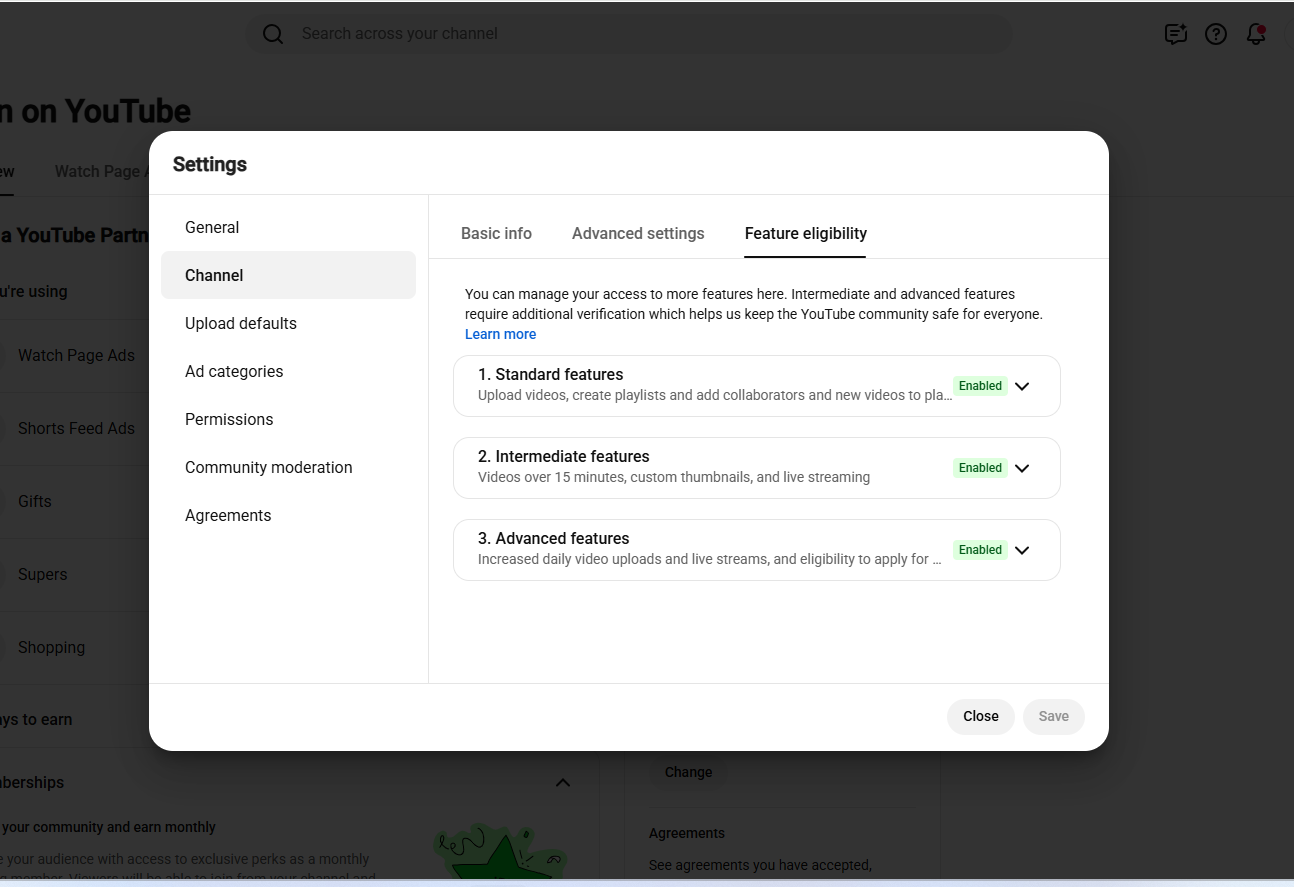Select the Feature eligibility tab
The height and width of the screenshot is (887, 1294).
pos(806,233)
